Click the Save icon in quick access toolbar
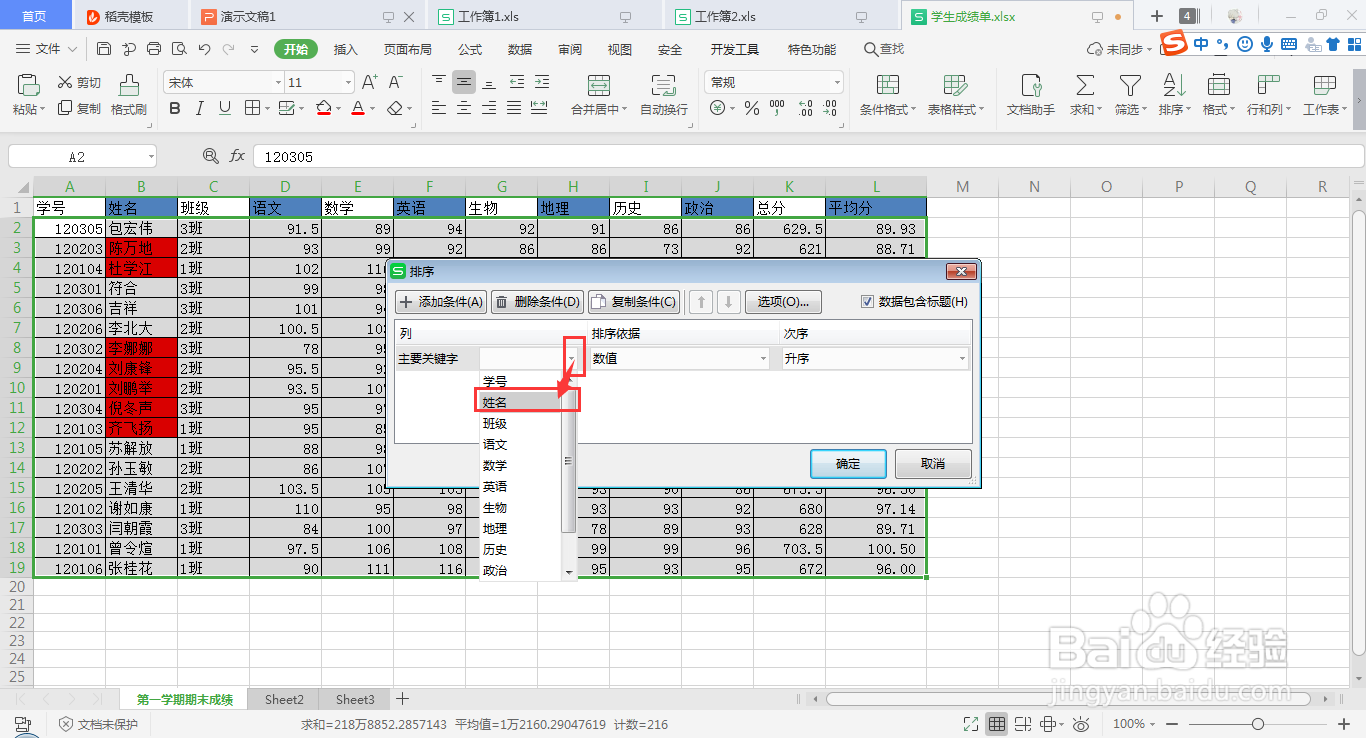Screen dimensions: 1366x738 [104, 49]
